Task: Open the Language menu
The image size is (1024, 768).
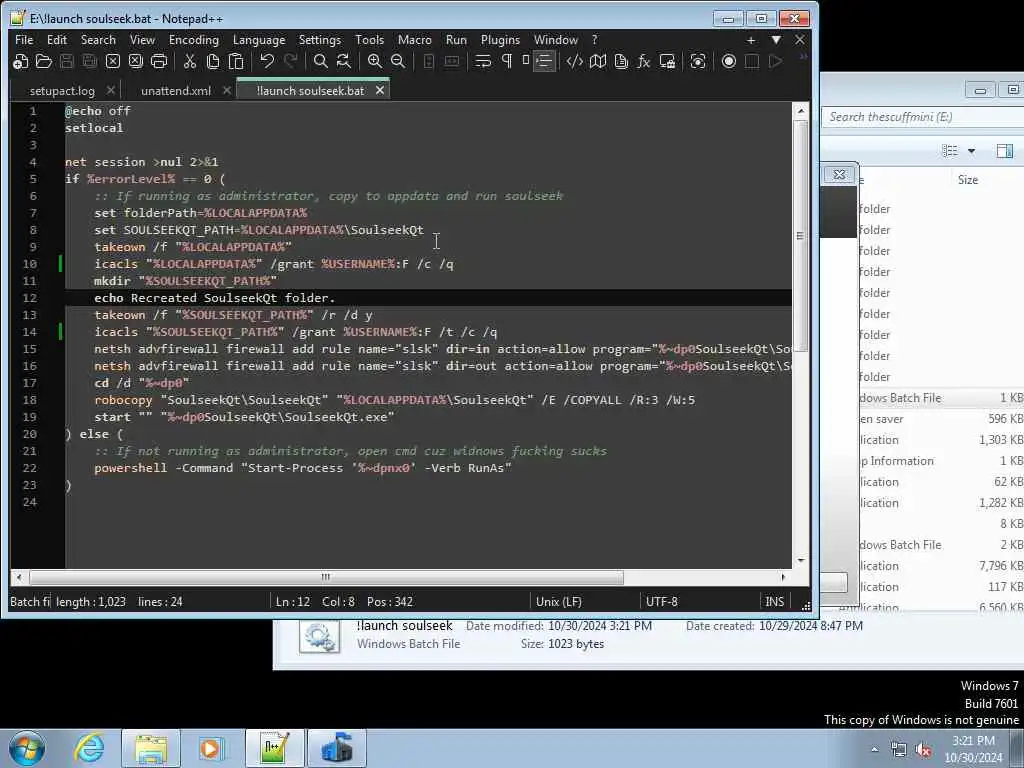Action: coord(259,40)
